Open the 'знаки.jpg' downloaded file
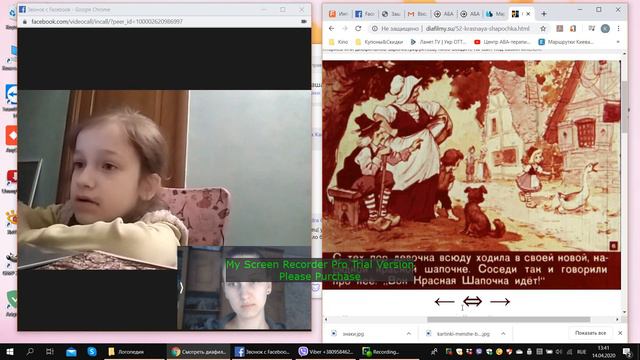Image resolution: width=640 pixels, height=360 pixels. [353, 333]
